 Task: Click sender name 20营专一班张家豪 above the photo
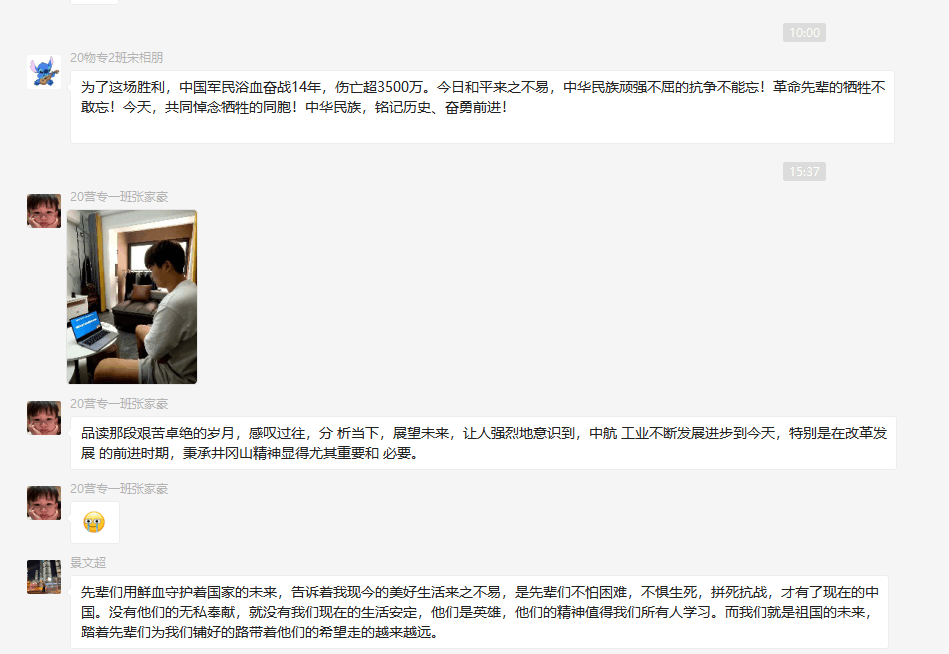point(119,197)
